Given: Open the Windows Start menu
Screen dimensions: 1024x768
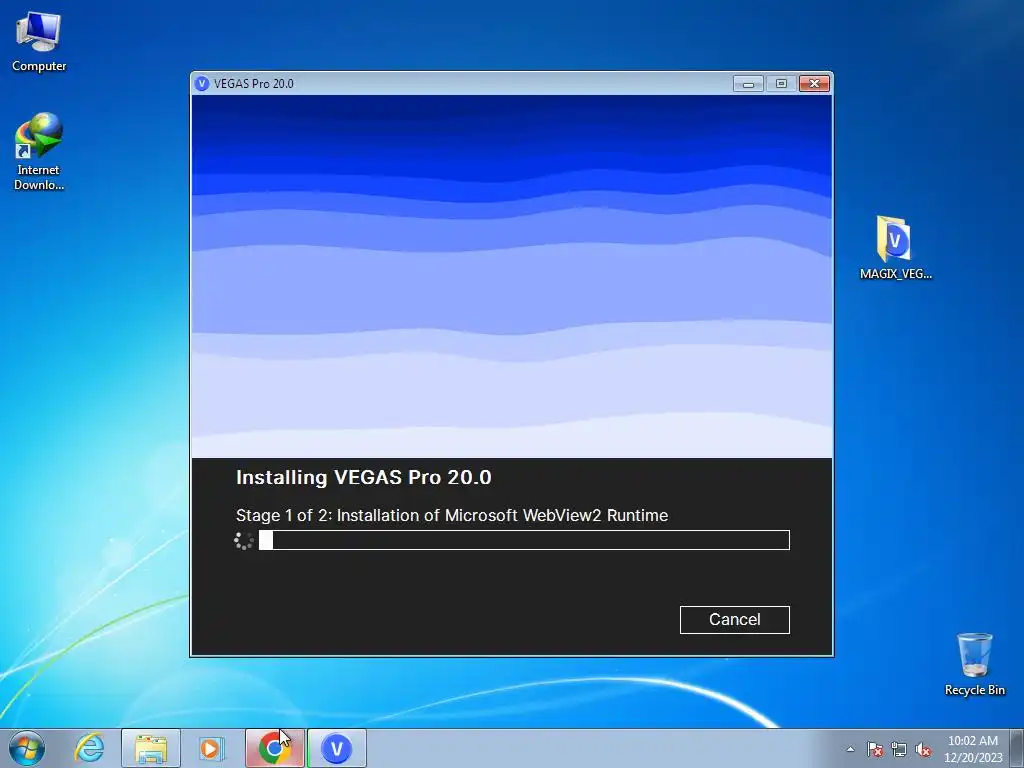Looking at the screenshot, I should click(27, 748).
